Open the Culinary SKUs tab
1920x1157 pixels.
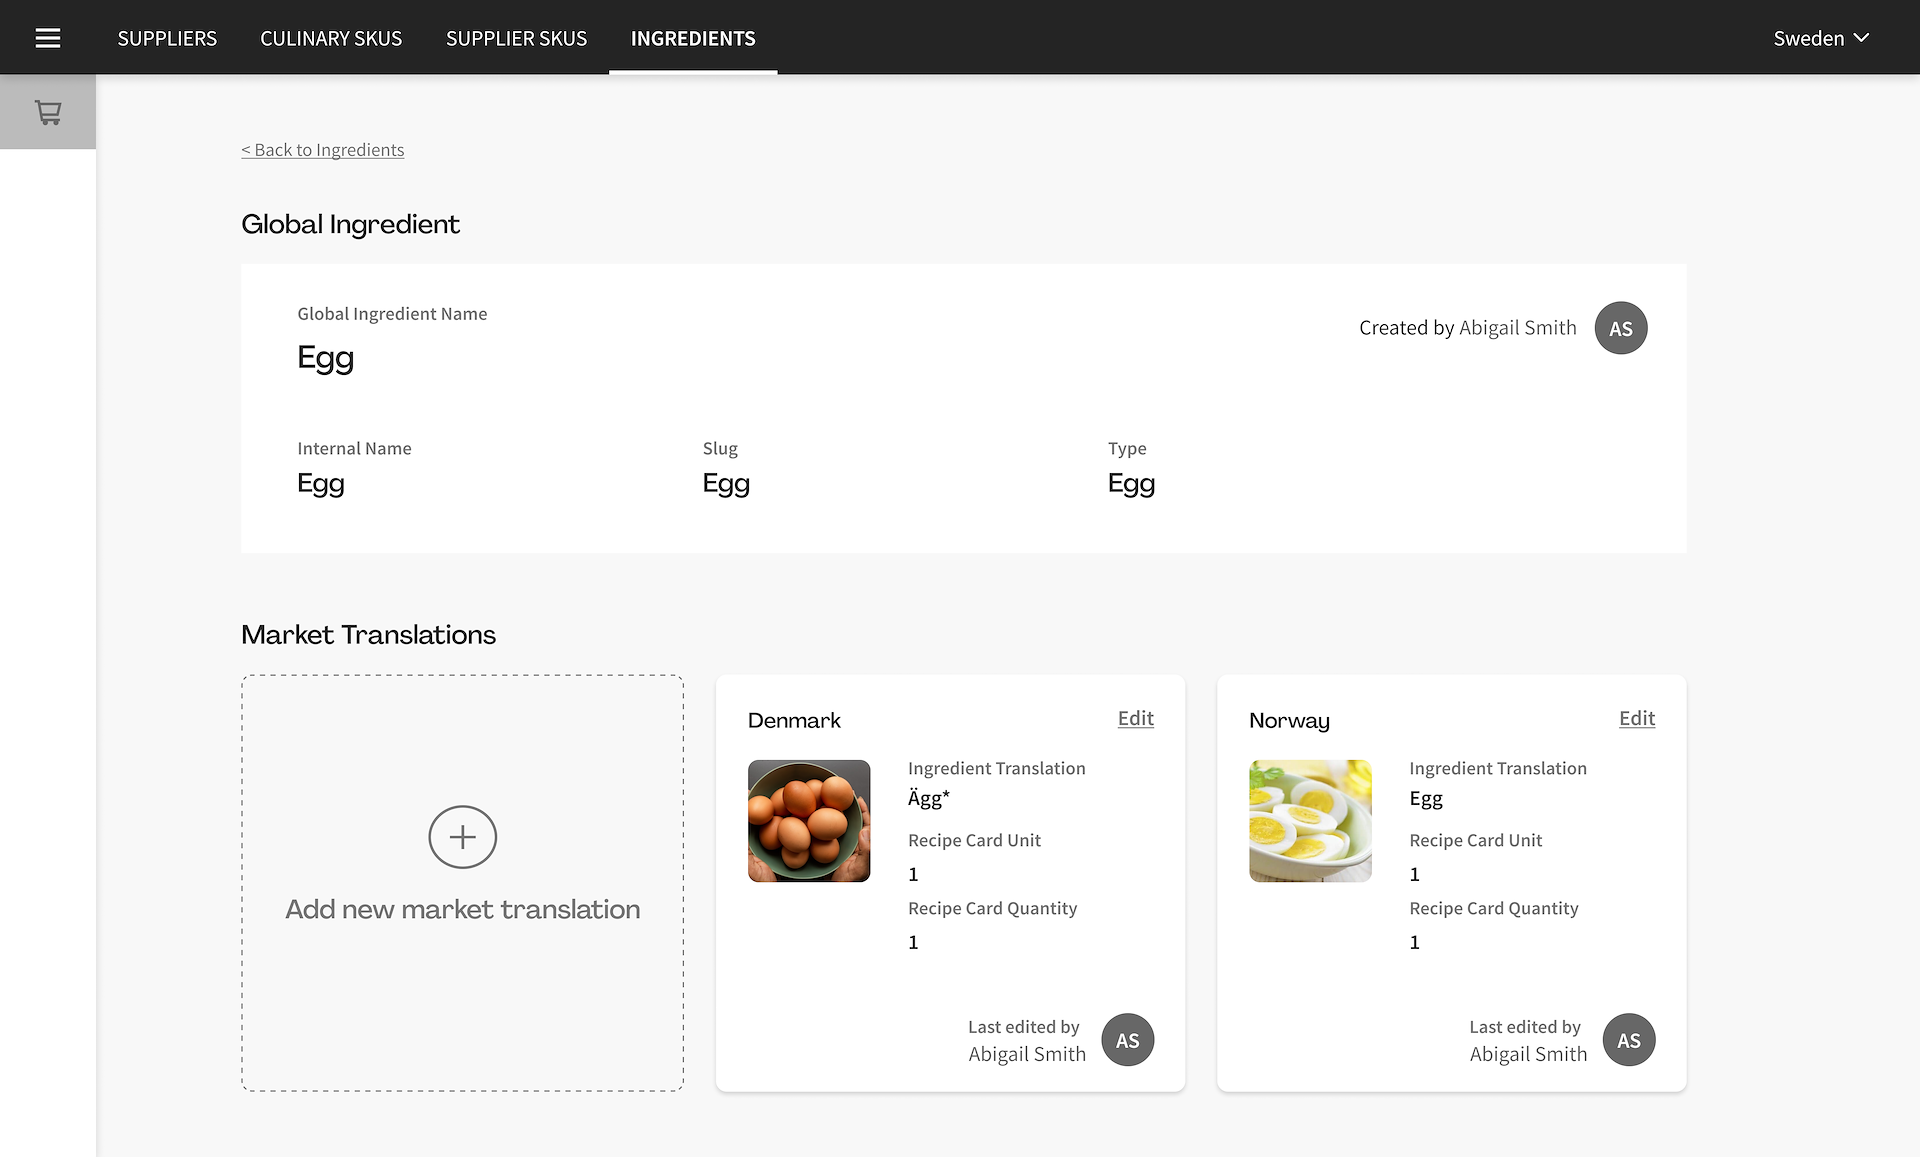pyautogui.click(x=331, y=38)
